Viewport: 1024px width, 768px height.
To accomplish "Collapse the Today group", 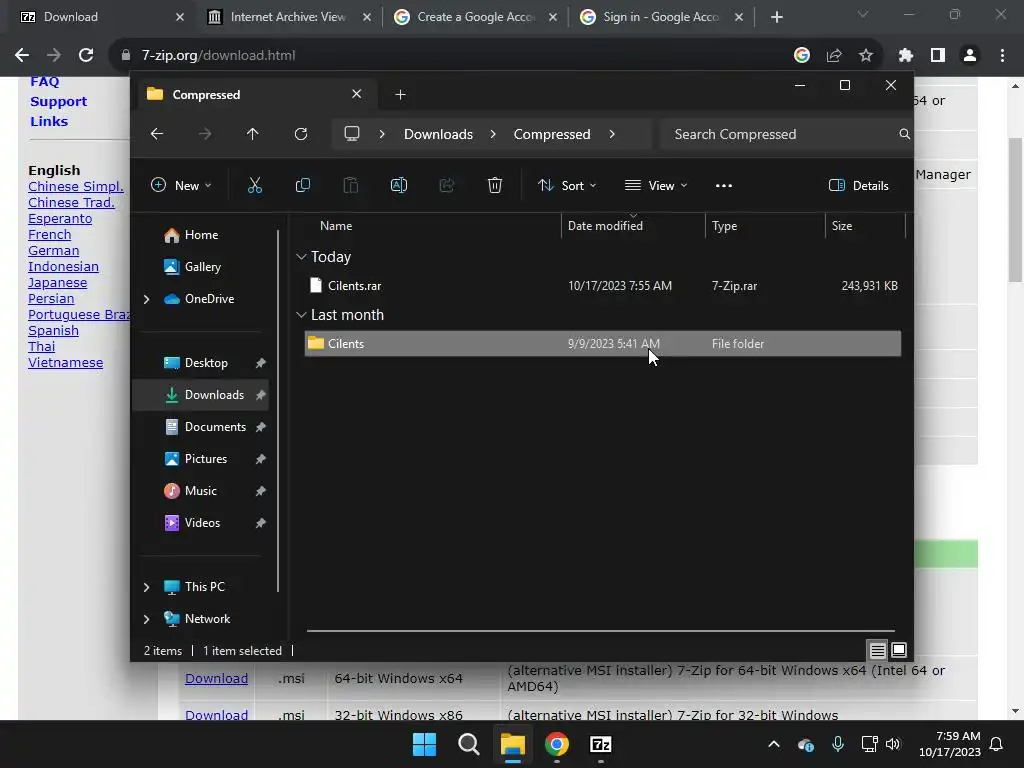I will [301, 257].
